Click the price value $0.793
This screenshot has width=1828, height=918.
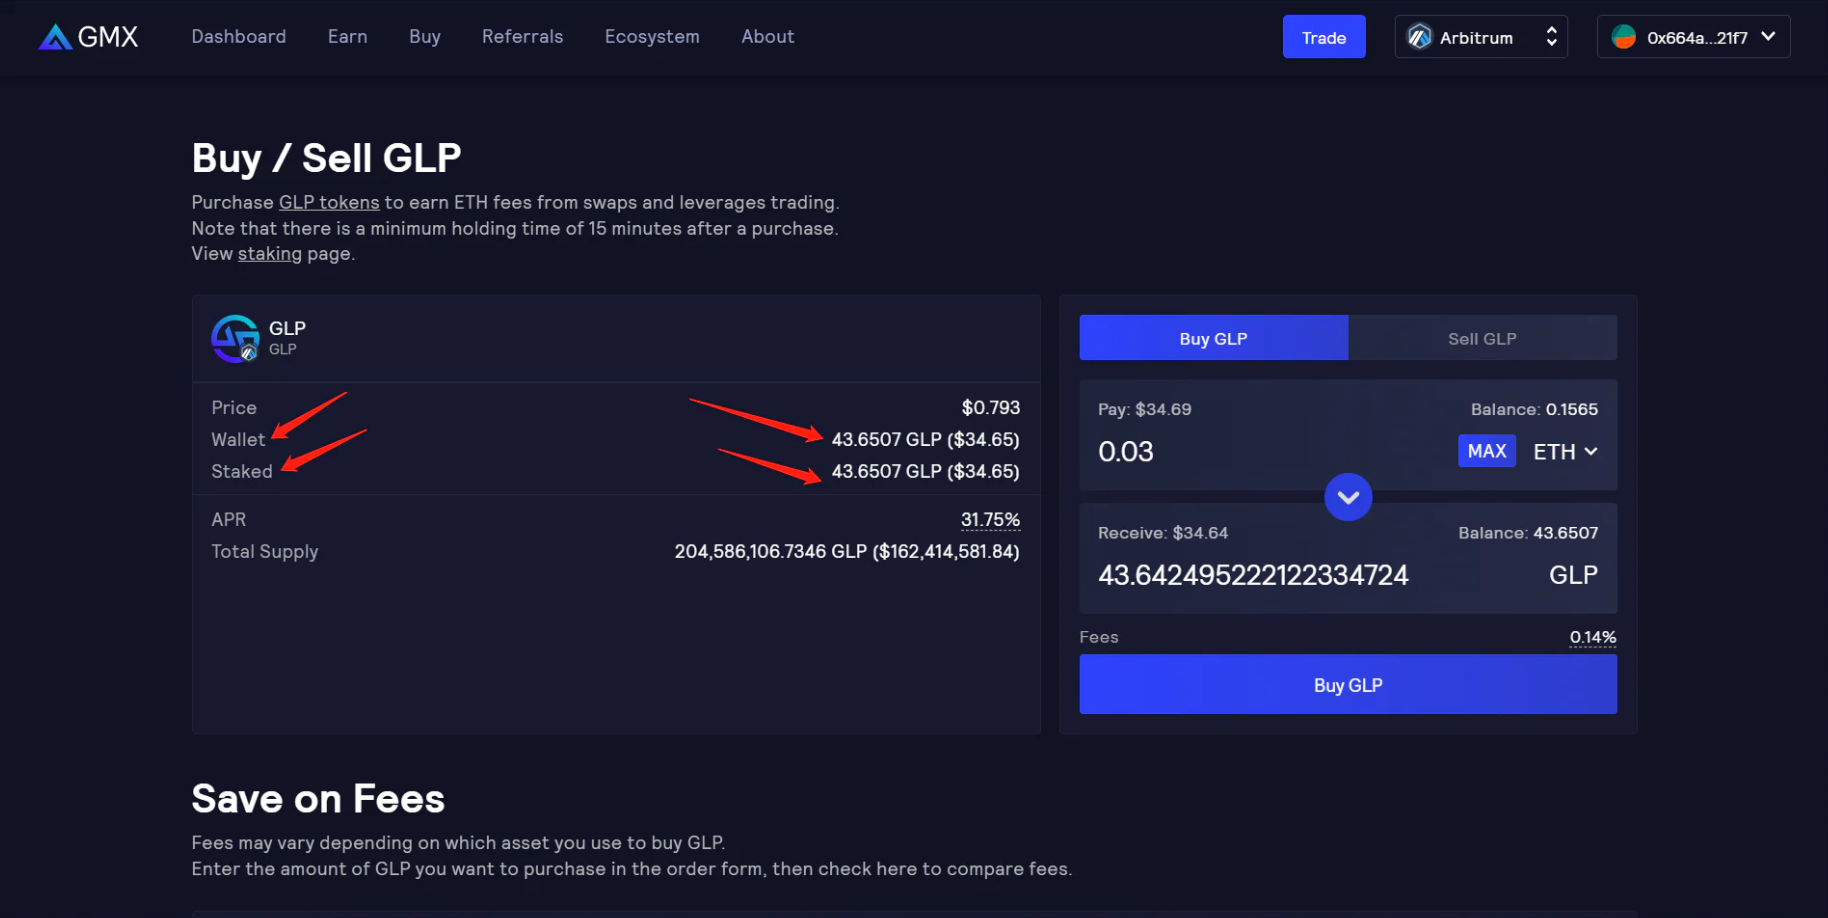tap(991, 408)
